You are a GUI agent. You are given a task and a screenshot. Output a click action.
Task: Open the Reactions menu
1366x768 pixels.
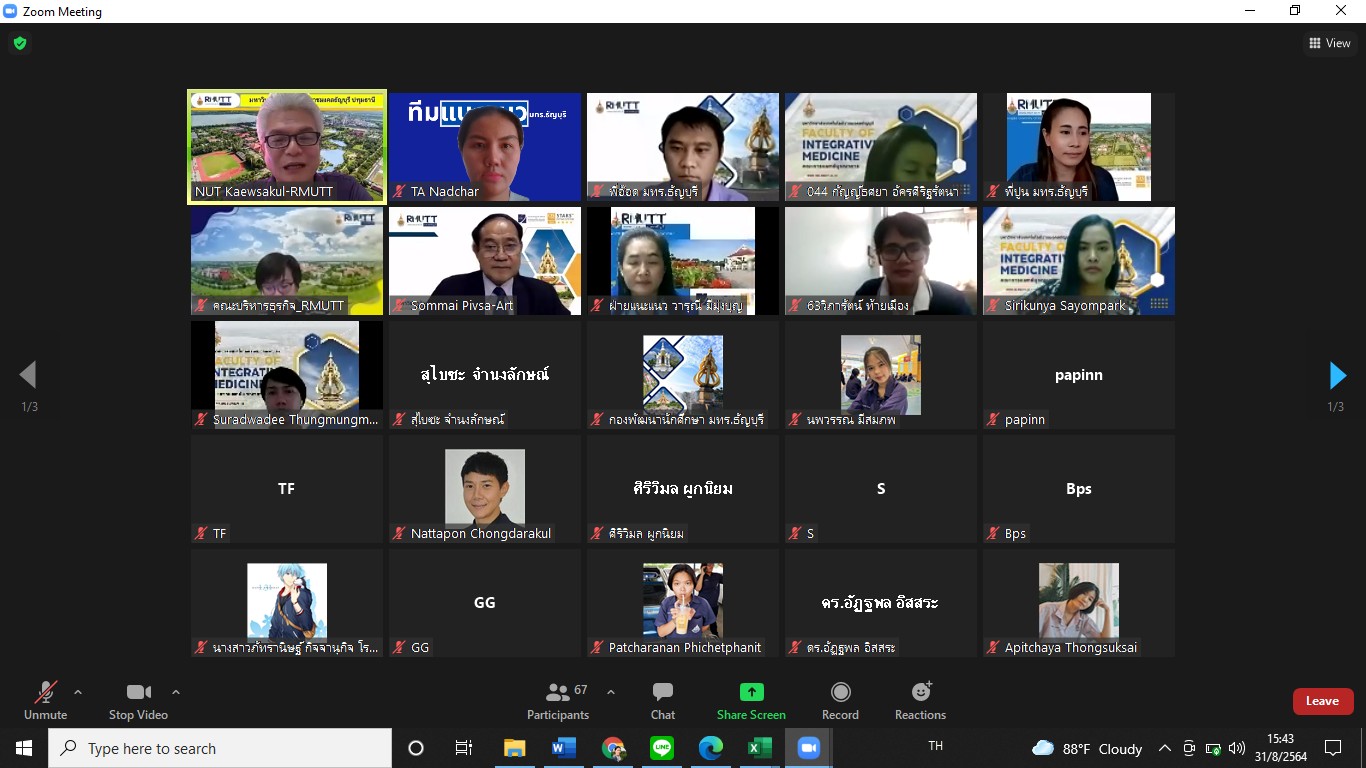[x=920, y=700]
